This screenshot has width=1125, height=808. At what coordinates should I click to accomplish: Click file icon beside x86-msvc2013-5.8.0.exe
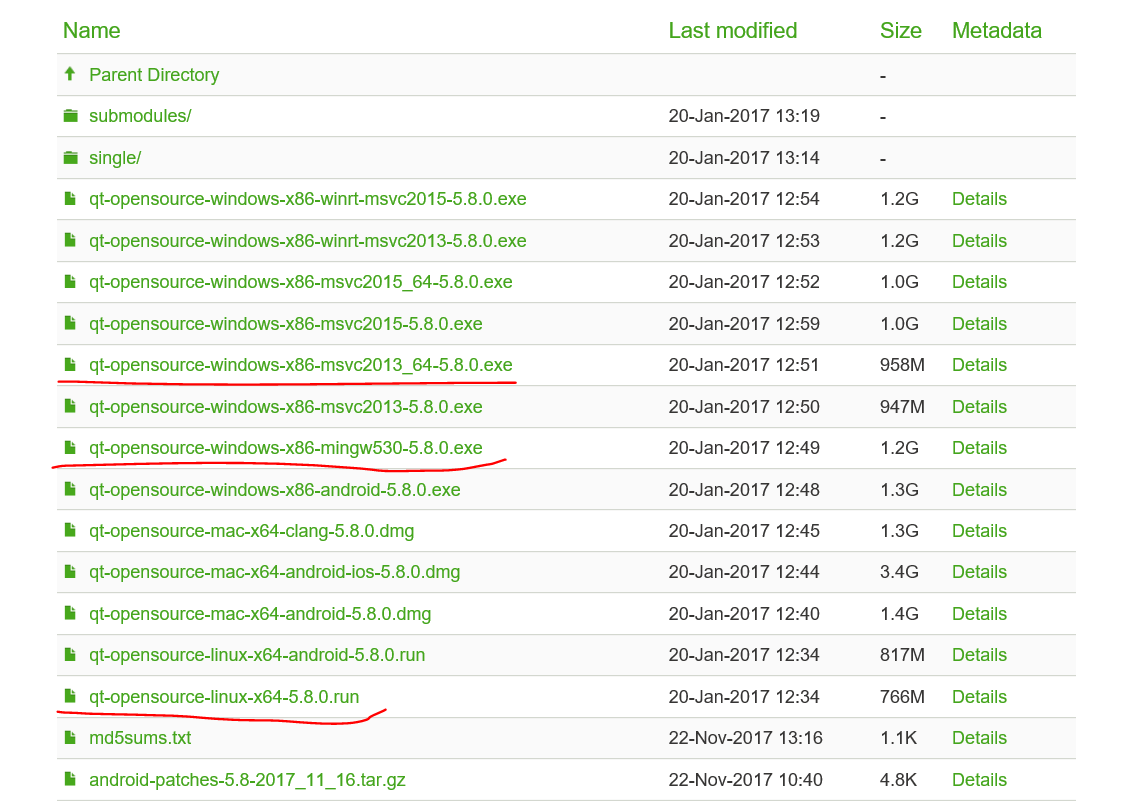[x=70, y=406]
